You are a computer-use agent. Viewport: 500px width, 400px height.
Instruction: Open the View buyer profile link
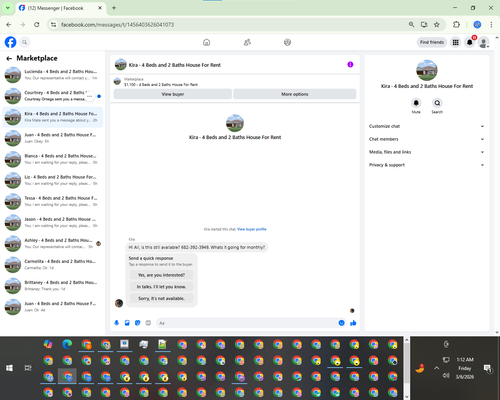coord(252,229)
